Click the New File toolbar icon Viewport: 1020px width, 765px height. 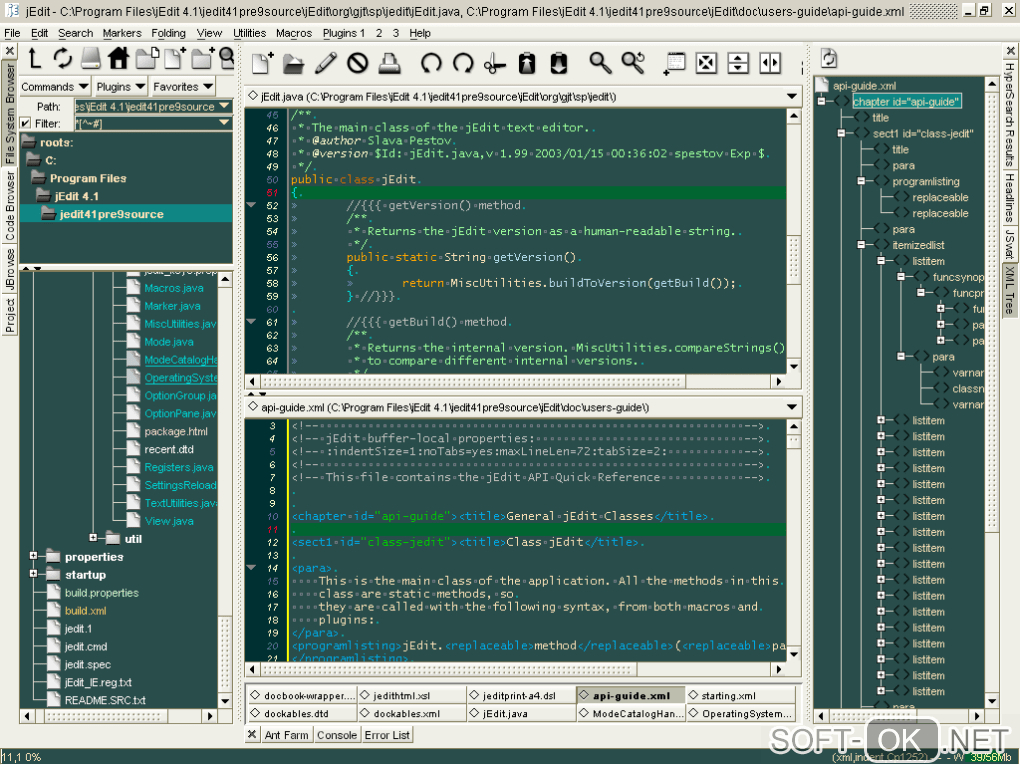point(262,63)
